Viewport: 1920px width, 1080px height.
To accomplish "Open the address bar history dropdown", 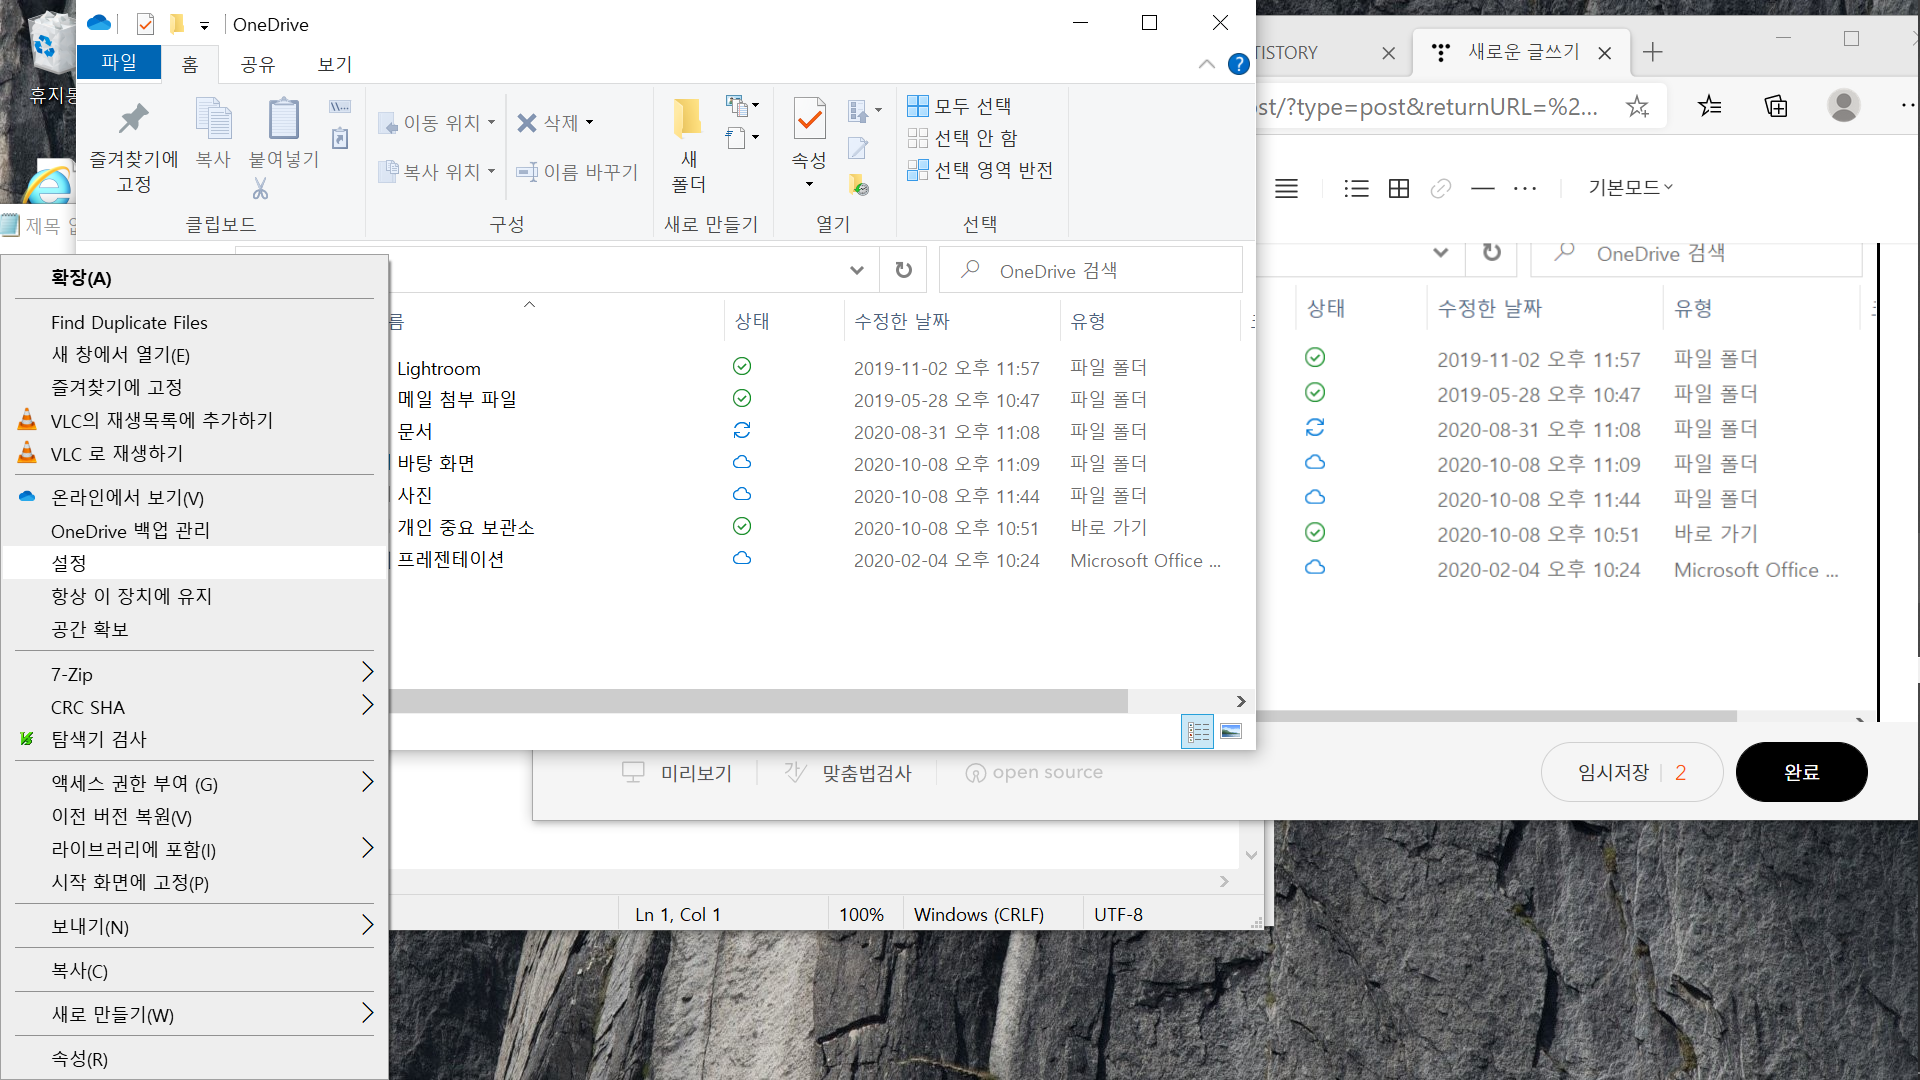I will tap(857, 270).
